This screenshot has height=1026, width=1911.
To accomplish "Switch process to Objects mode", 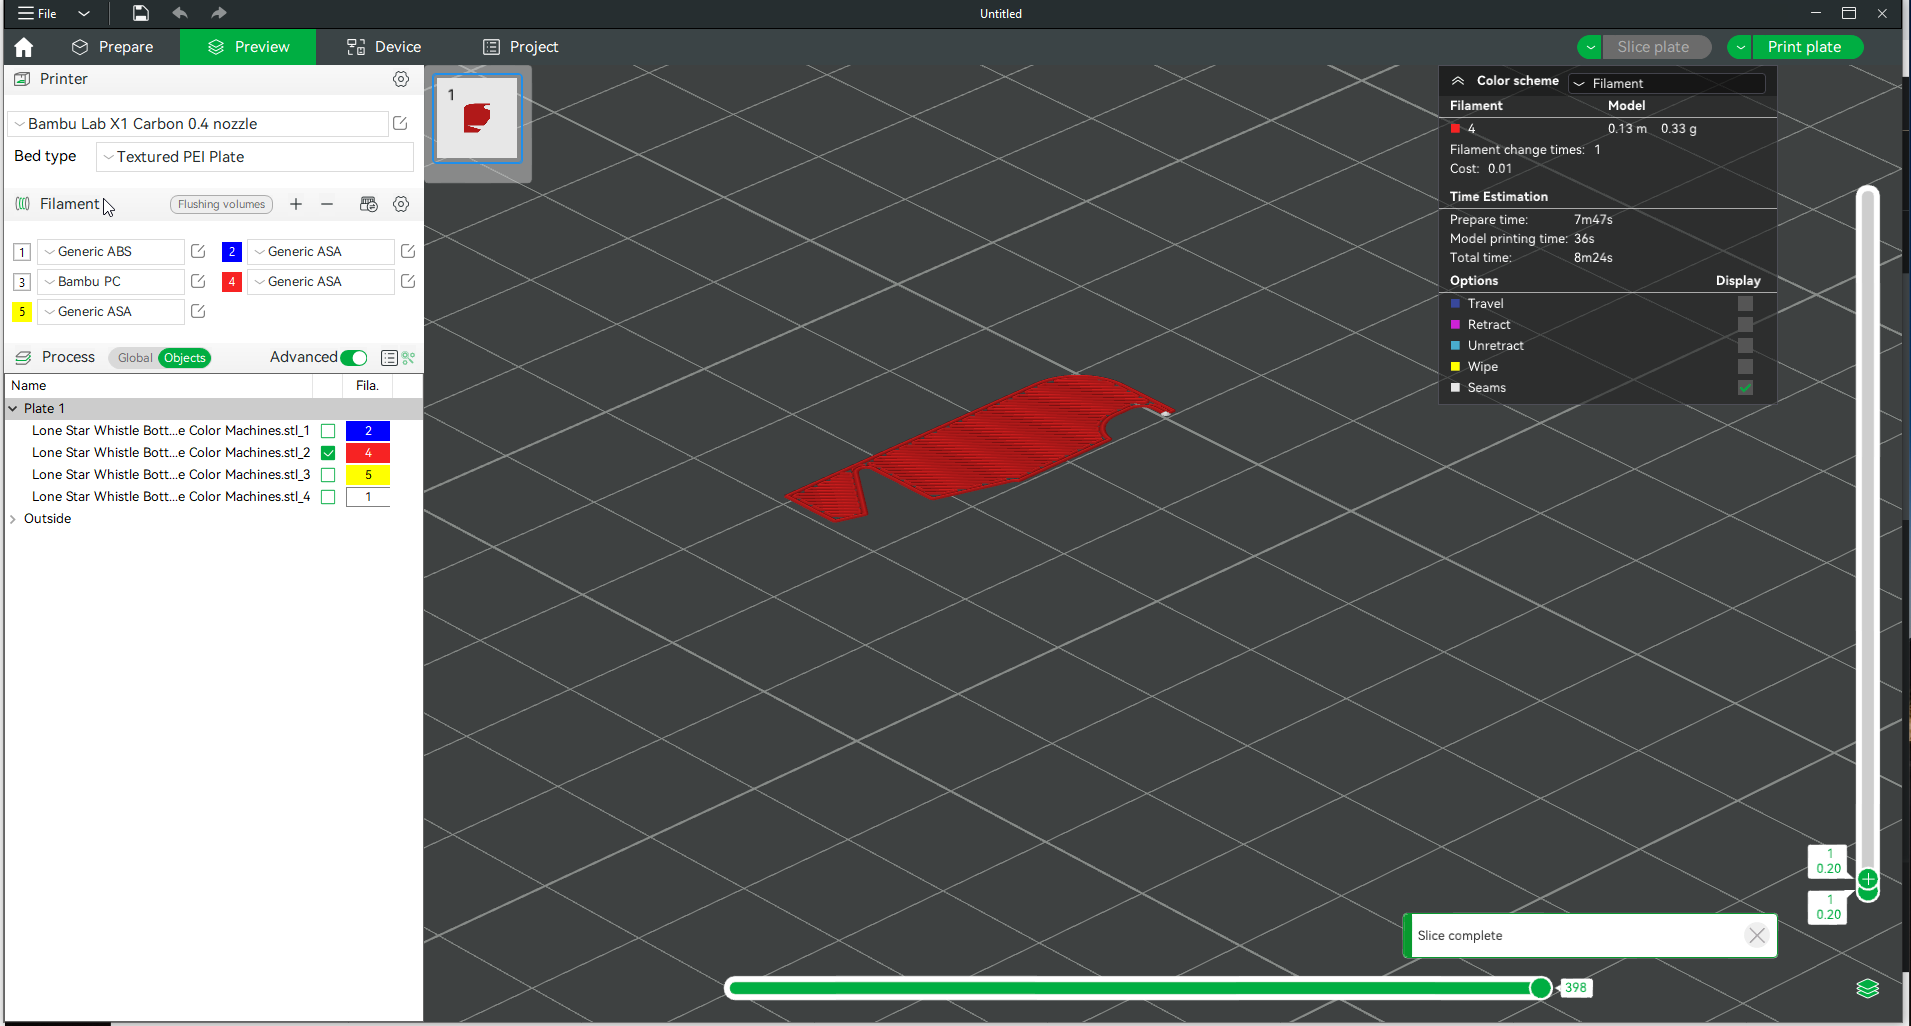I will (185, 358).
